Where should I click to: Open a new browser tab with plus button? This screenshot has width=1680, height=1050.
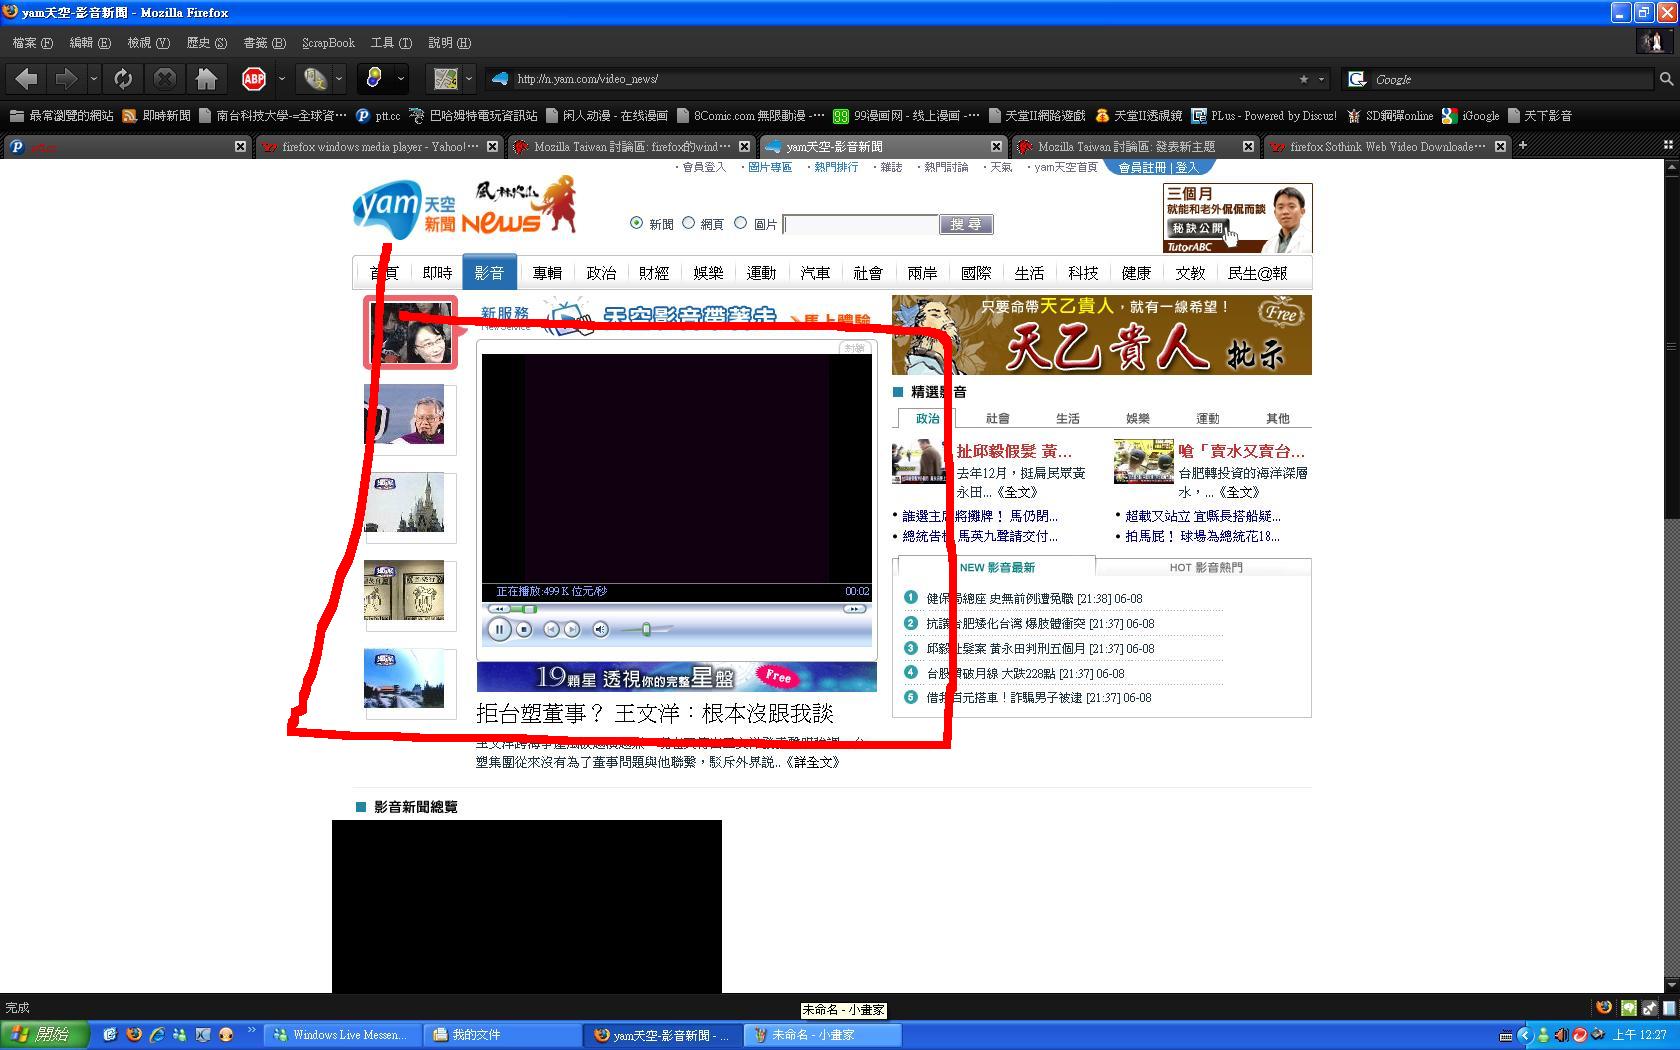[1523, 146]
